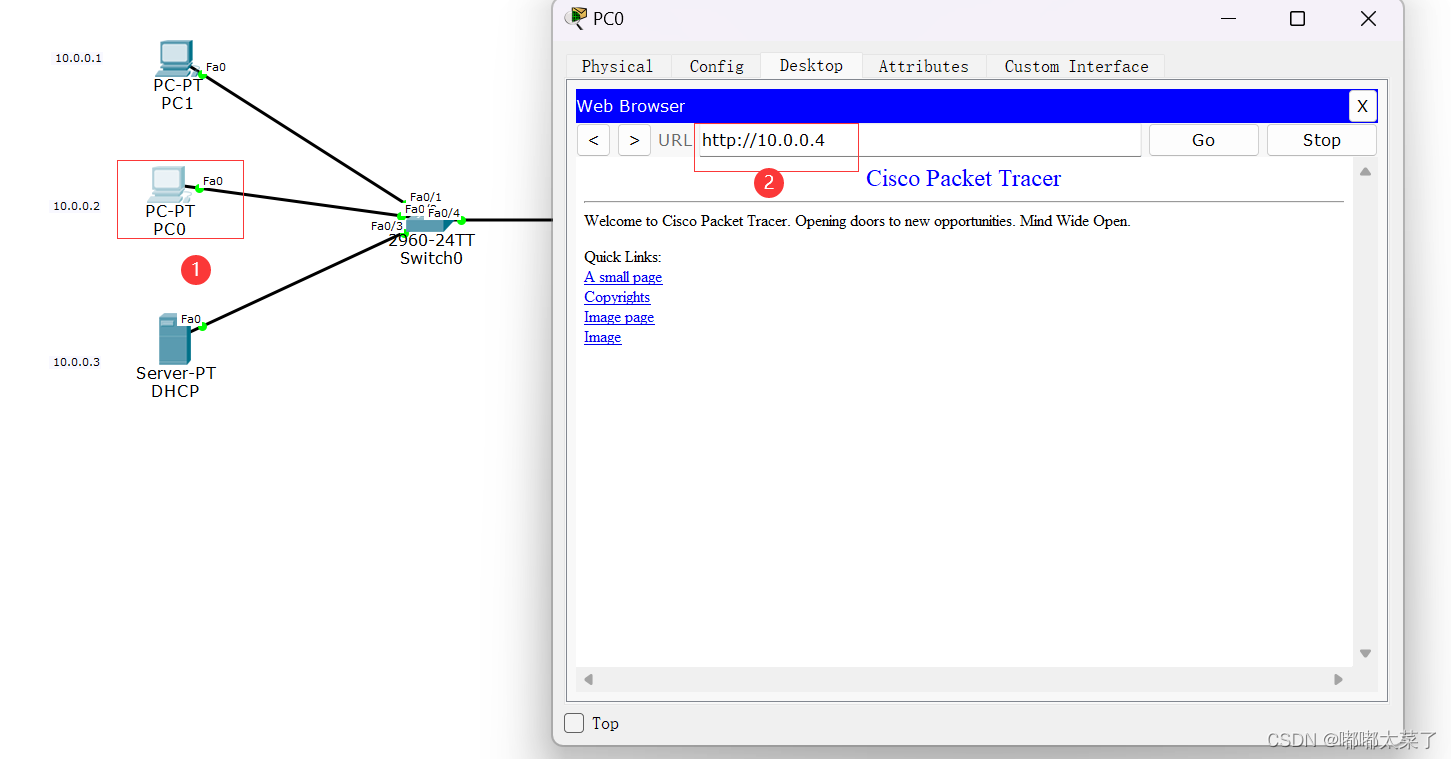This screenshot has width=1451, height=759.
Task: Click the Cisco Packet Tracer page heading
Action: coord(963,178)
